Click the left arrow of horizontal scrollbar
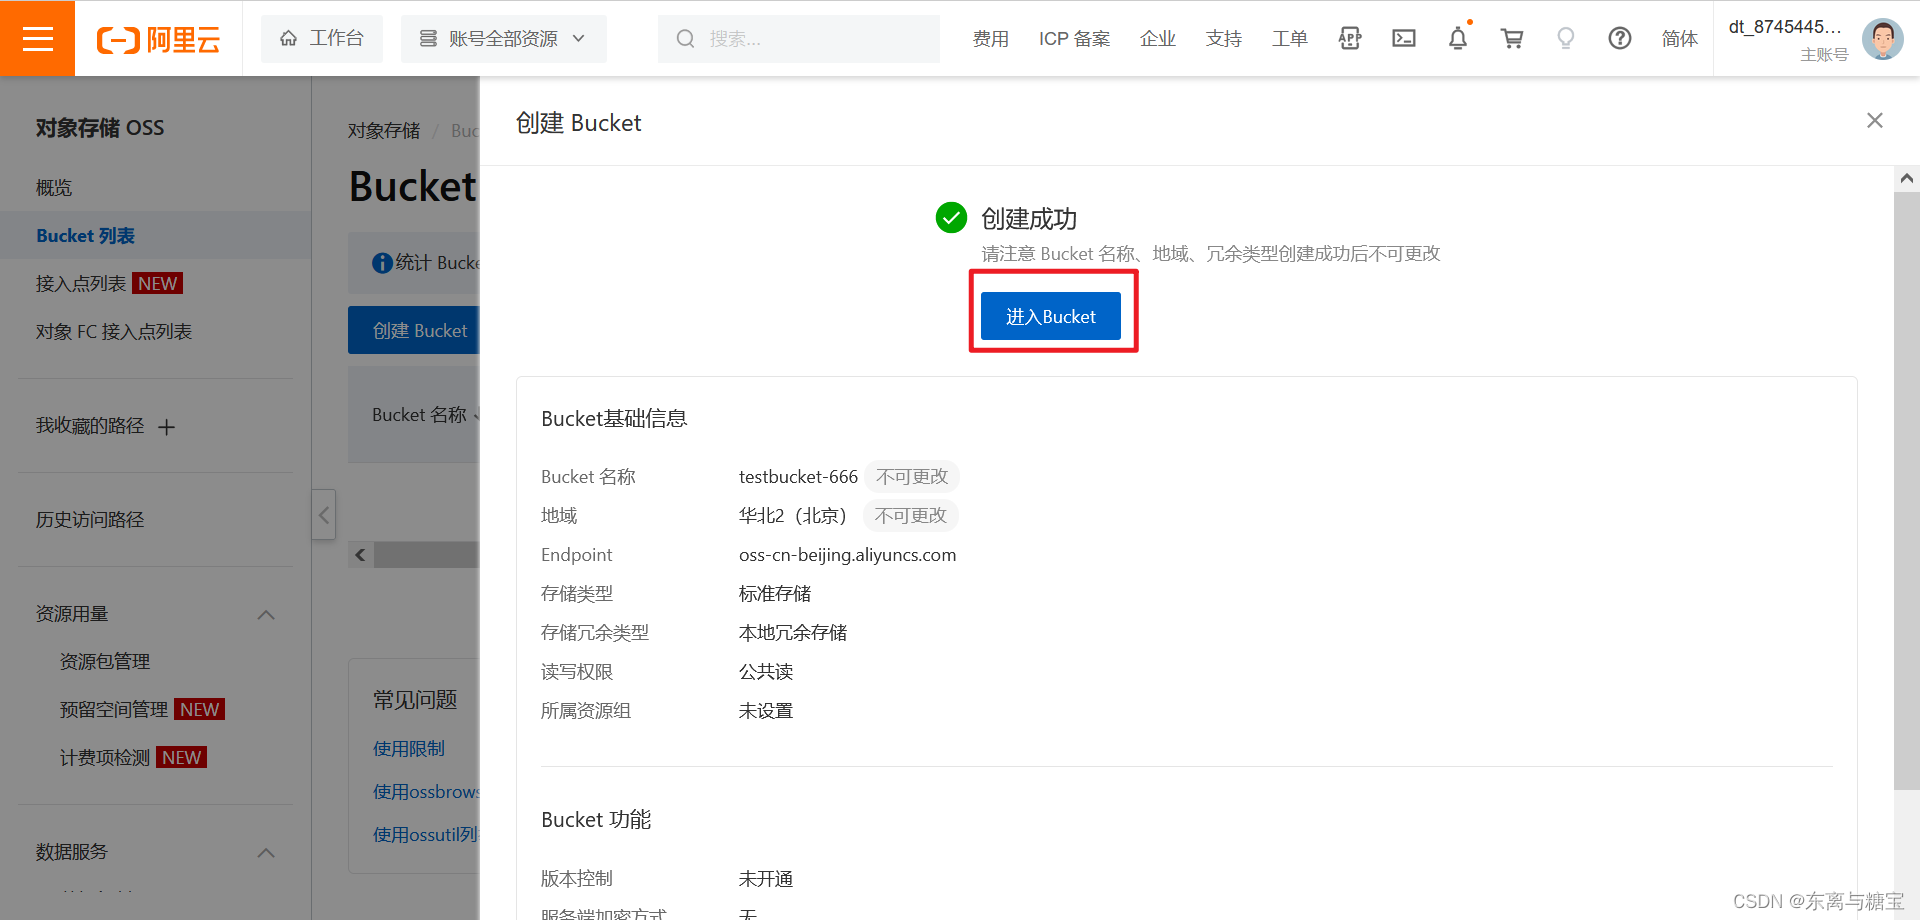Image resolution: width=1920 pixels, height=920 pixels. point(361,555)
